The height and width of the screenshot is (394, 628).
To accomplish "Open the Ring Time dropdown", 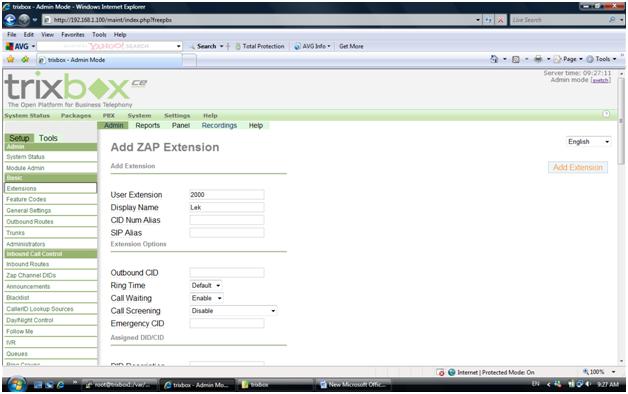I will [206, 285].
